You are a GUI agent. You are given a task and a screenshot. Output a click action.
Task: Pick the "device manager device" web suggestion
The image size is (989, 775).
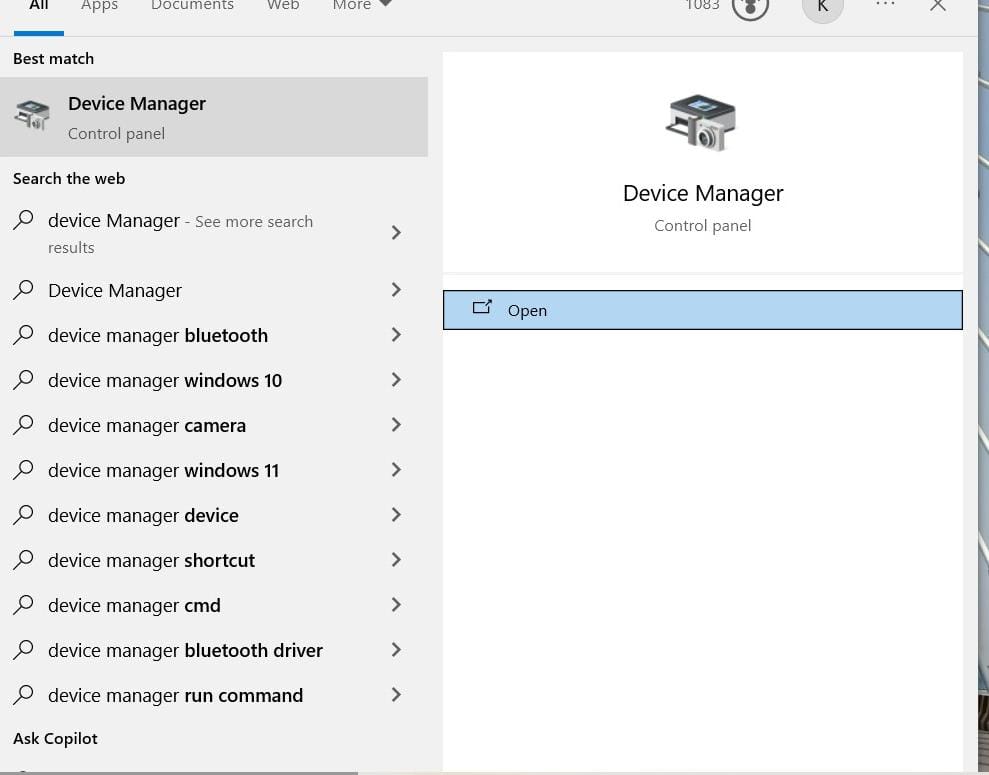[x=143, y=515]
